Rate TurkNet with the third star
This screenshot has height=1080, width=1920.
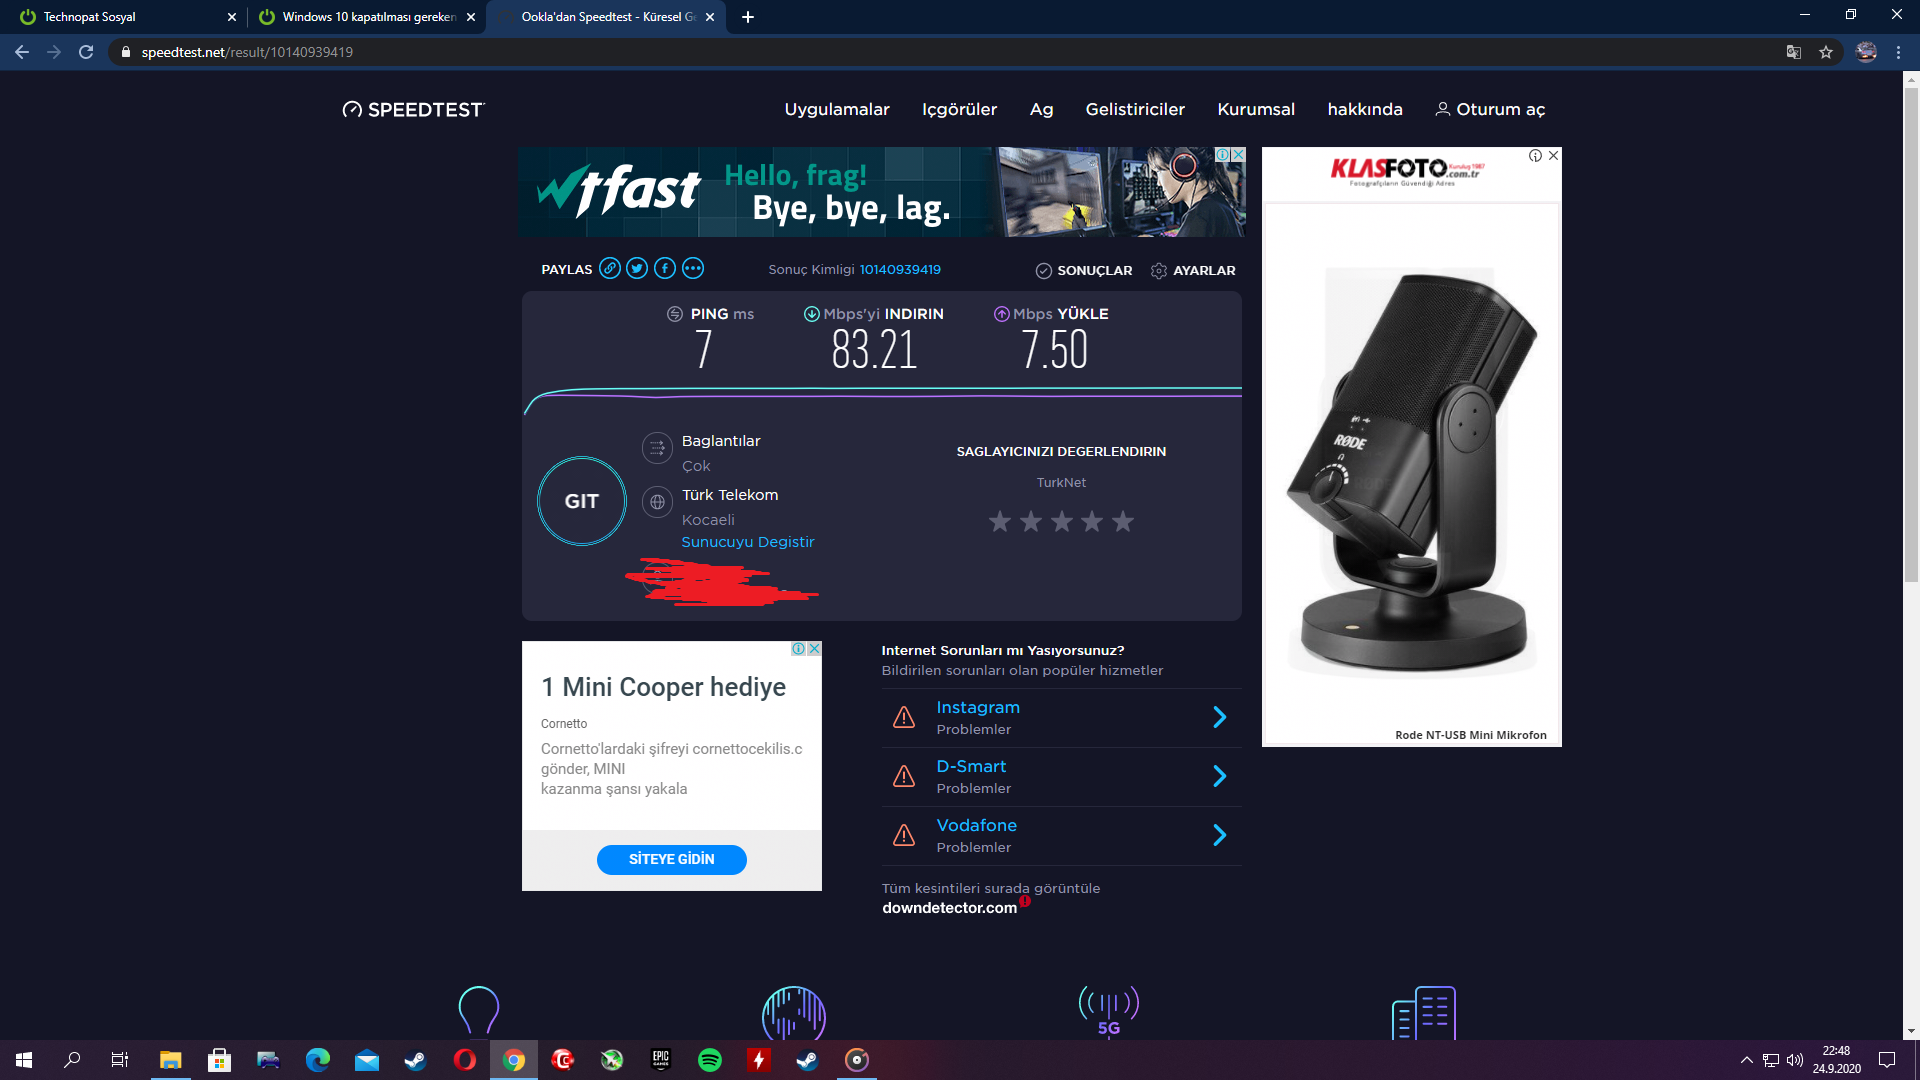tap(1062, 522)
